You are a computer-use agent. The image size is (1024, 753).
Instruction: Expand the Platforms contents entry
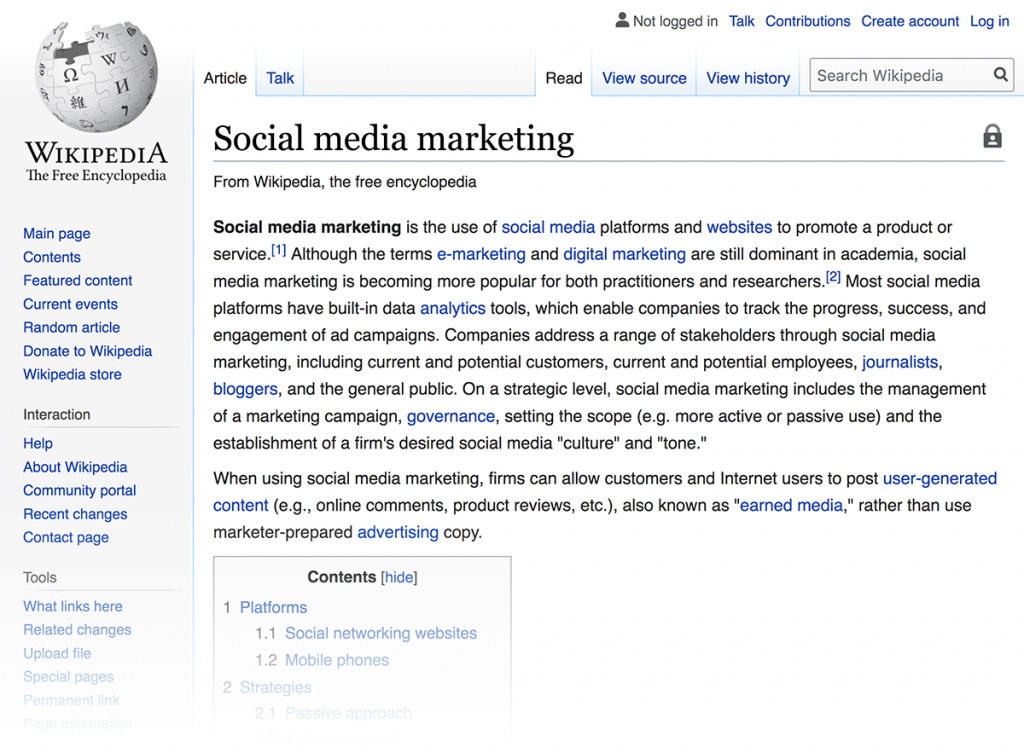pos(273,607)
